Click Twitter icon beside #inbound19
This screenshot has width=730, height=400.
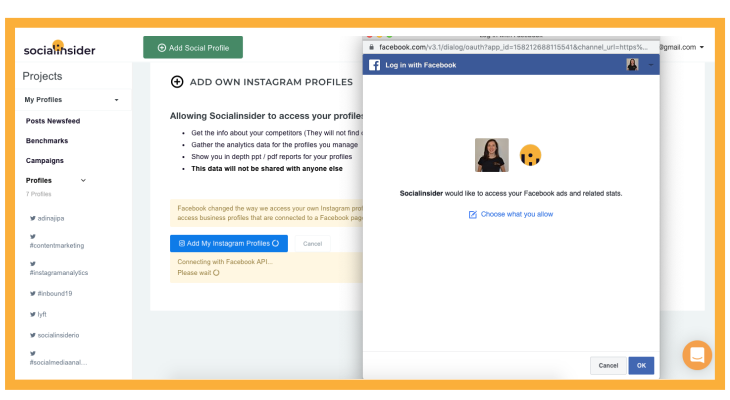pos(33,293)
